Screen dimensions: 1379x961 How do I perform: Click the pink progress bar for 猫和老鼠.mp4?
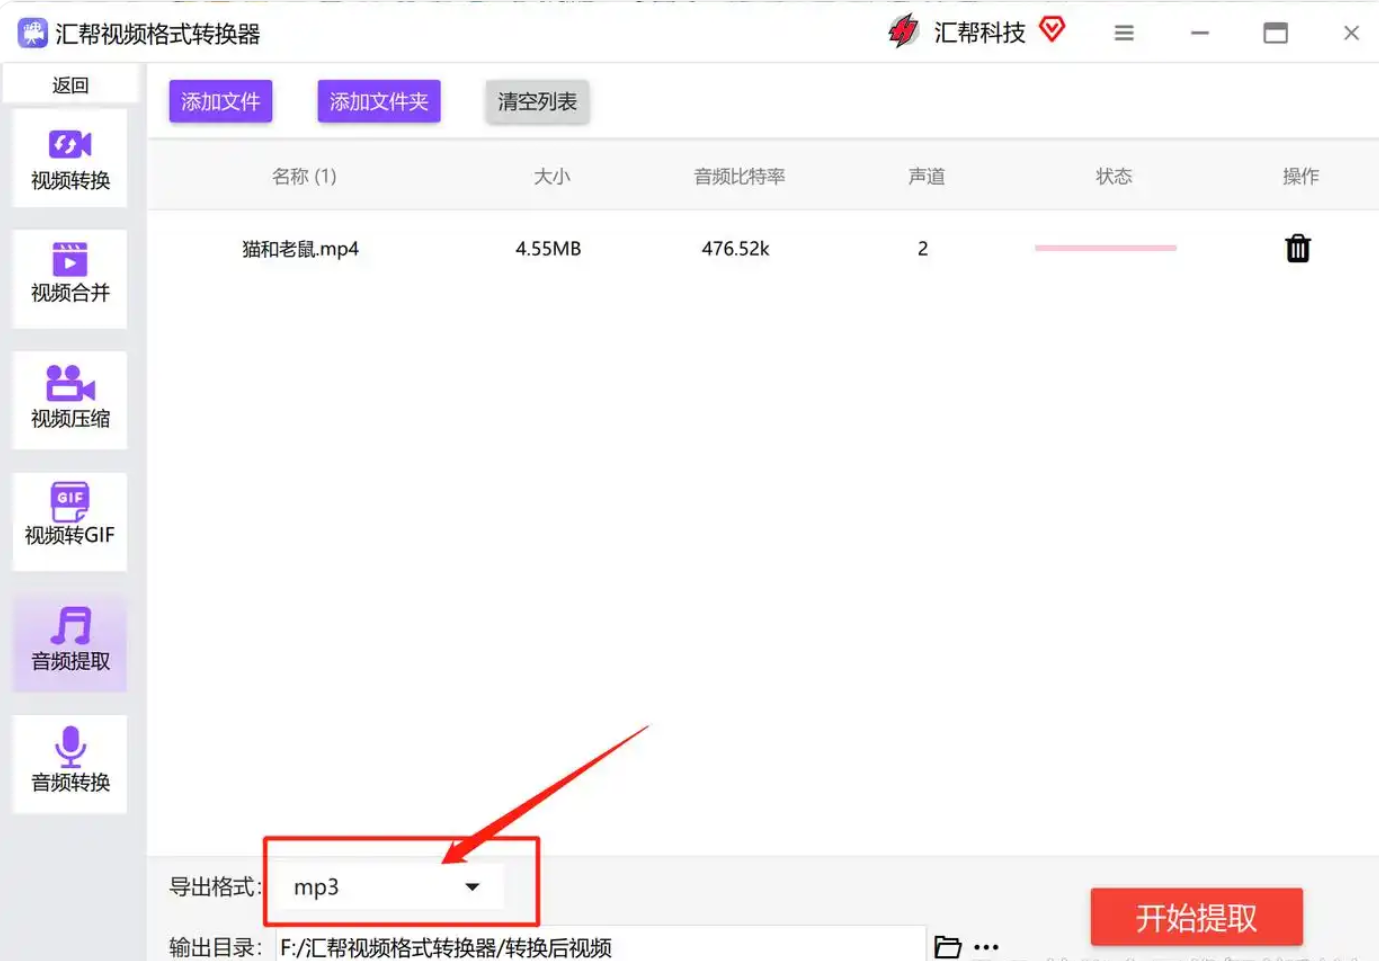tap(1105, 248)
